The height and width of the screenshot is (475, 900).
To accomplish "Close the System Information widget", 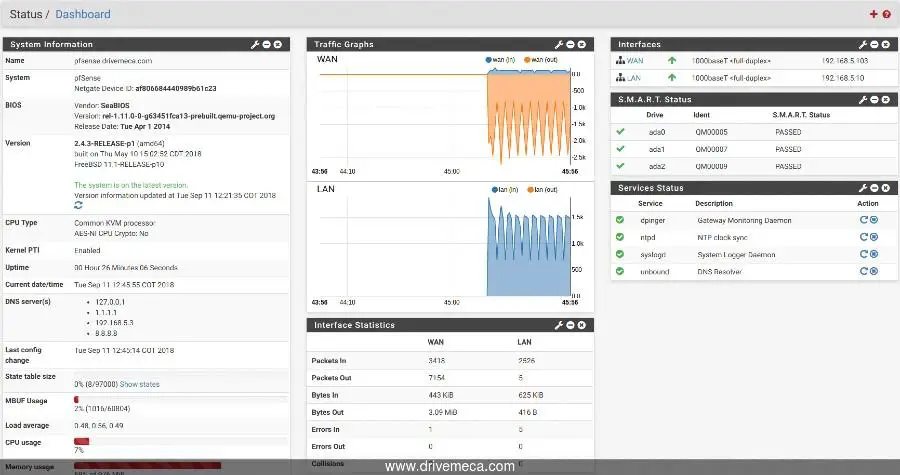I will 278,44.
